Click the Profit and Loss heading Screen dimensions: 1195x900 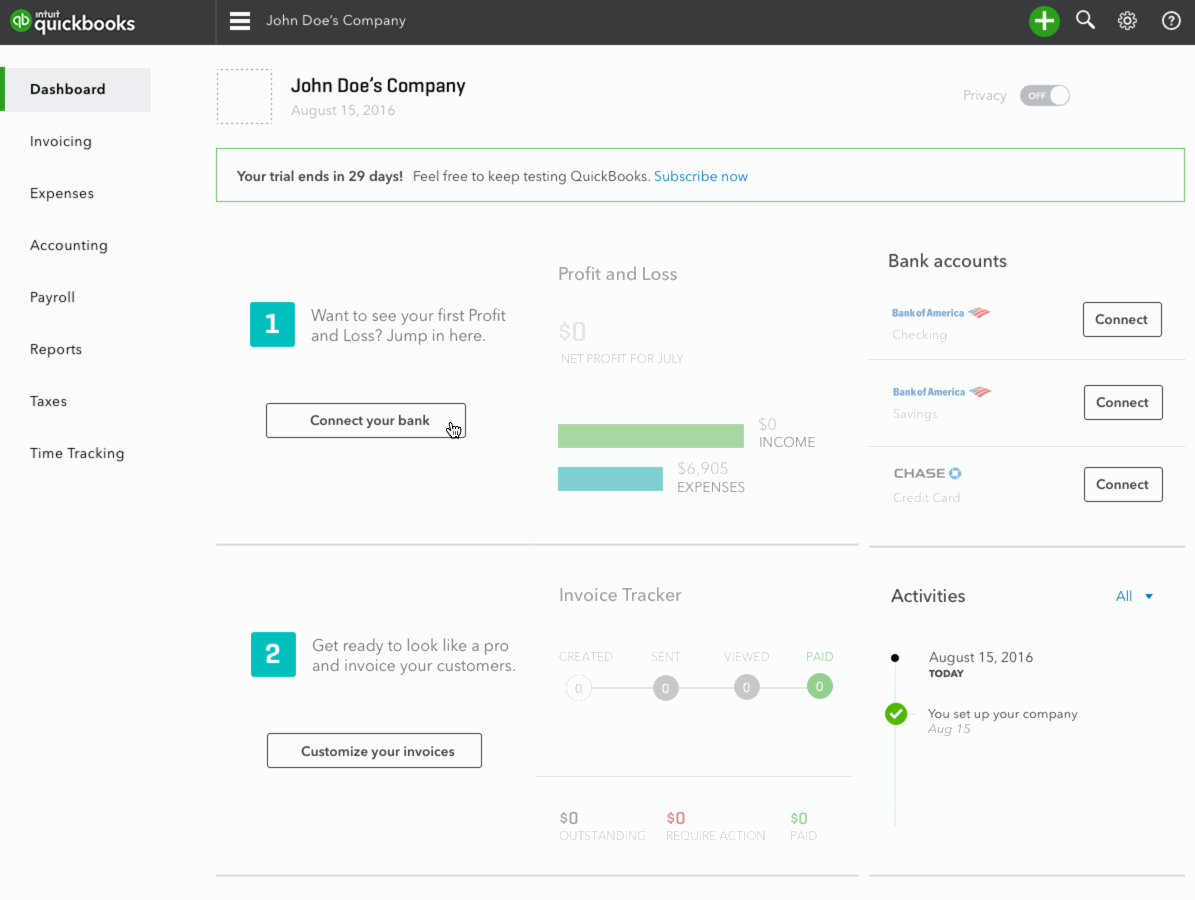coord(617,274)
